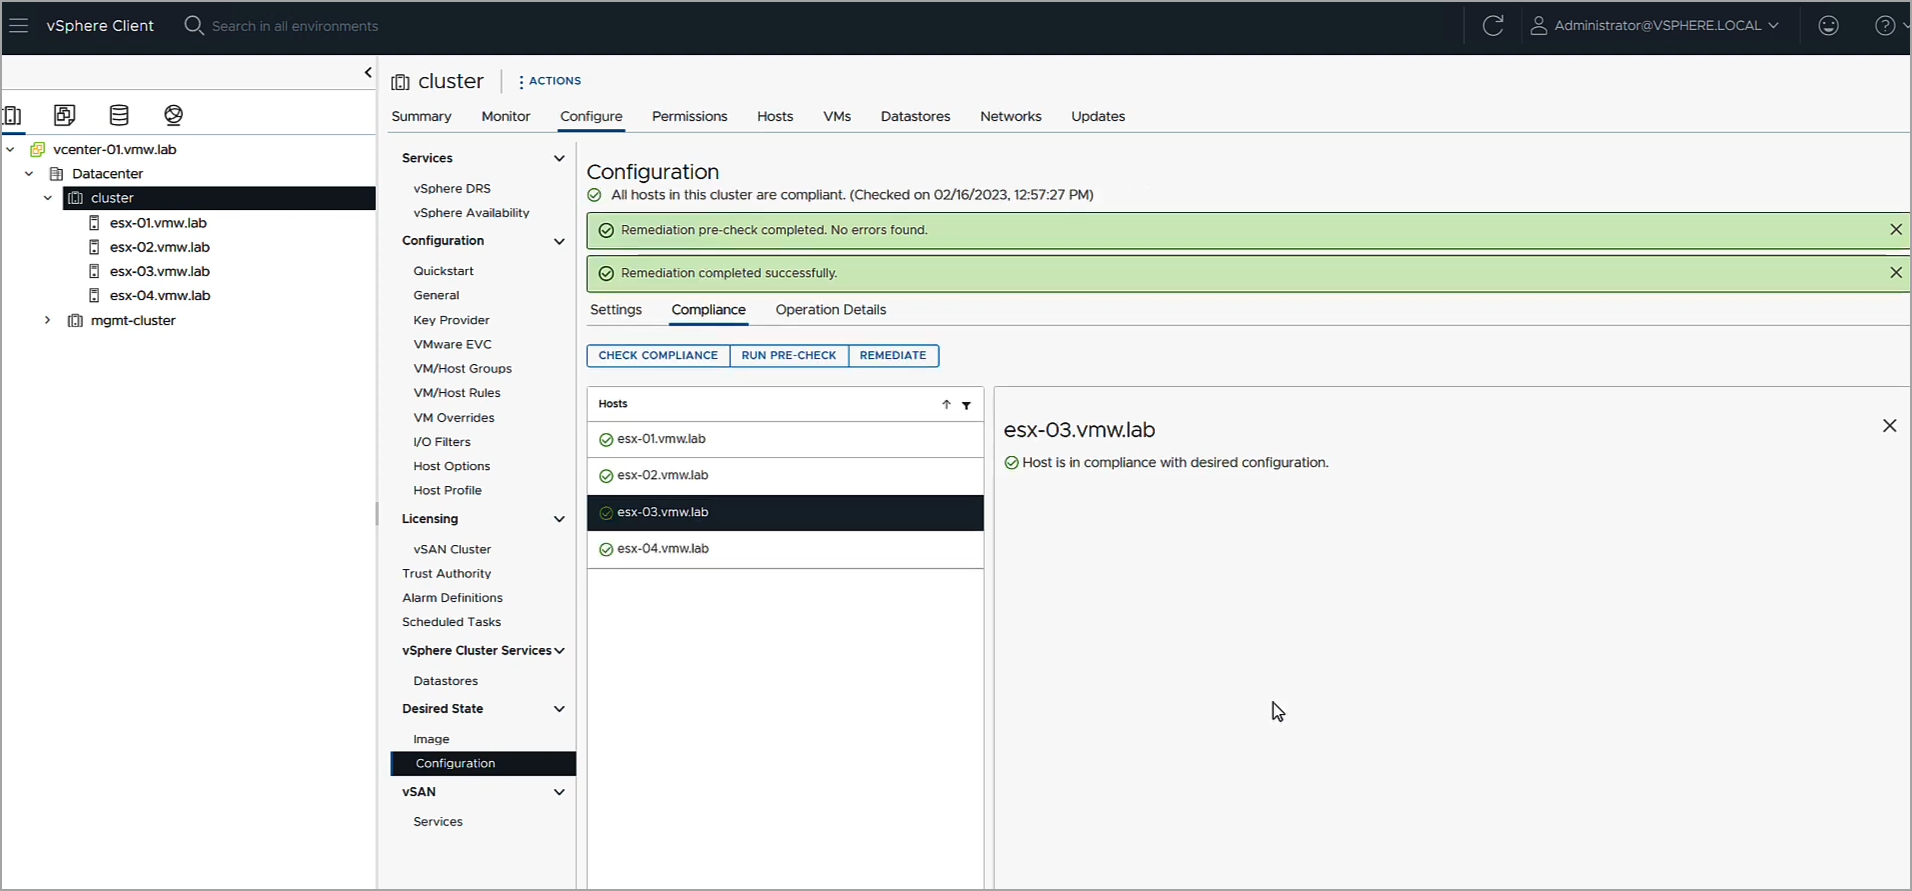Image resolution: width=1912 pixels, height=891 pixels.
Task: Open the Updates tab
Action: tap(1098, 116)
